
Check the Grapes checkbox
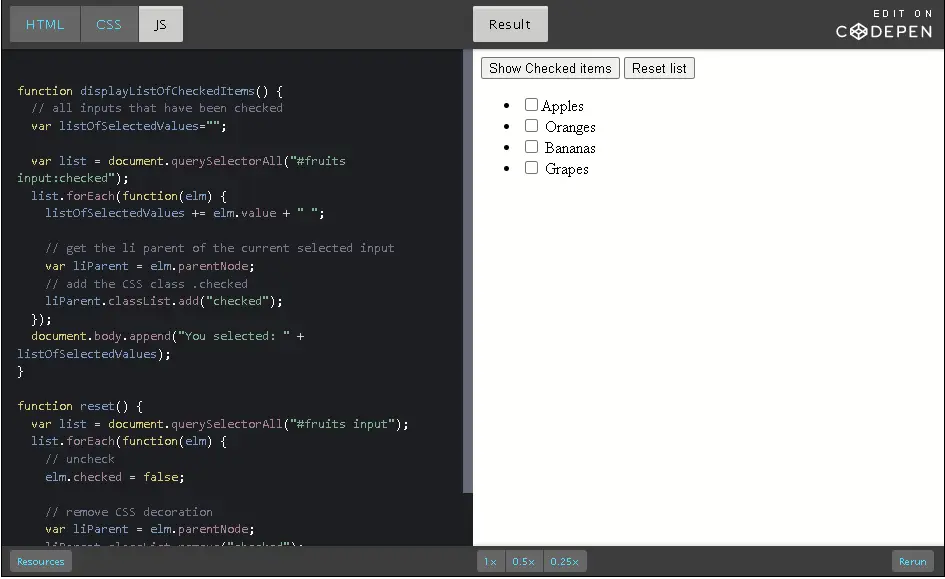pos(531,167)
